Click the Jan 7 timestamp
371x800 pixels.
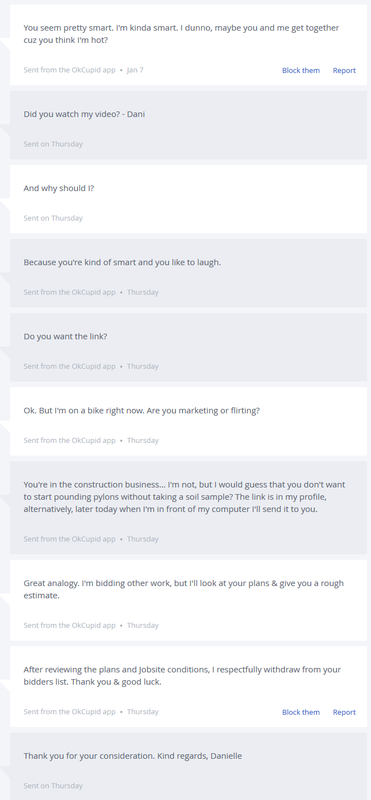point(135,70)
